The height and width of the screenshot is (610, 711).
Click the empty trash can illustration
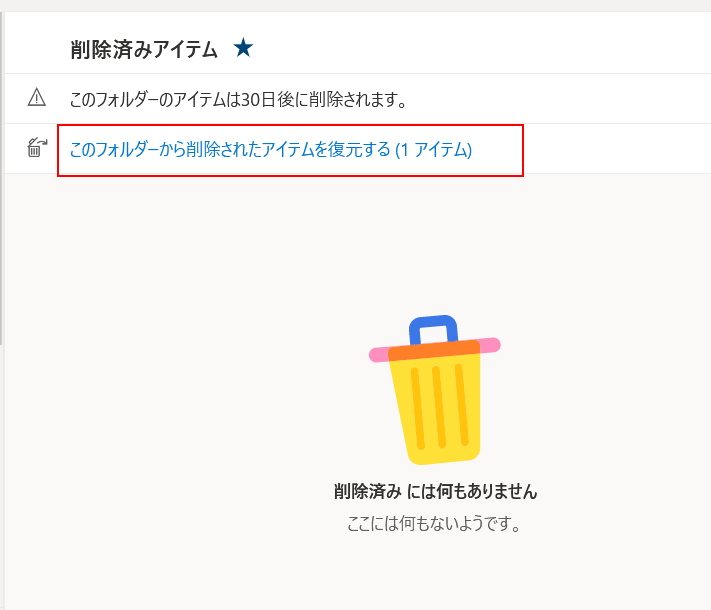tap(434, 390)
